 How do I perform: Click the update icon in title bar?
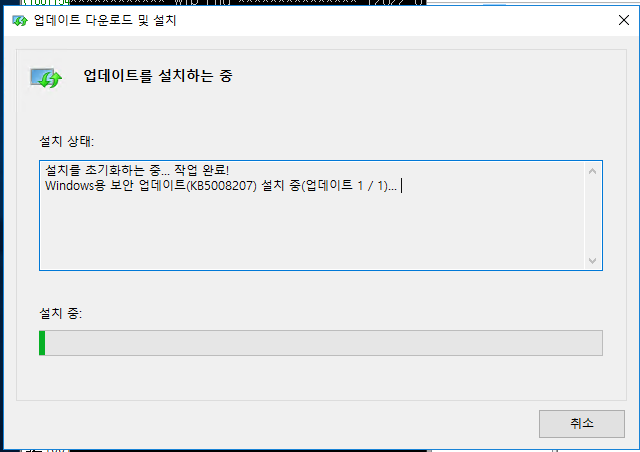(x=20, y=20)
